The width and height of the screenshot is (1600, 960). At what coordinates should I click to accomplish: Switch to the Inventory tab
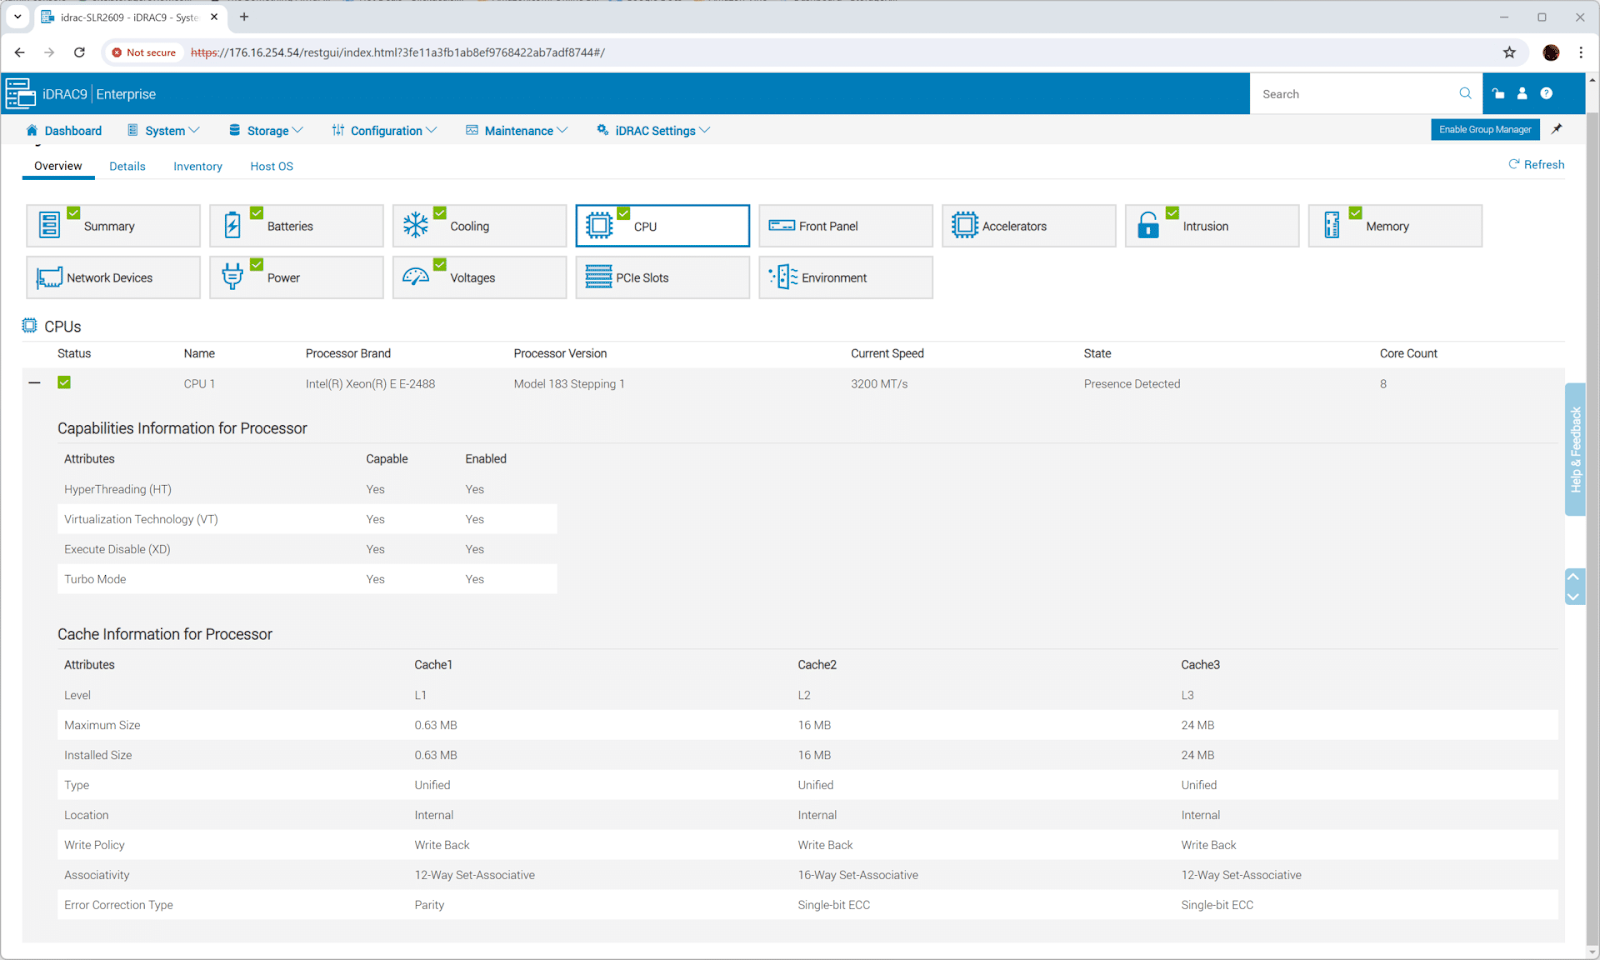(x=198, y=167)
